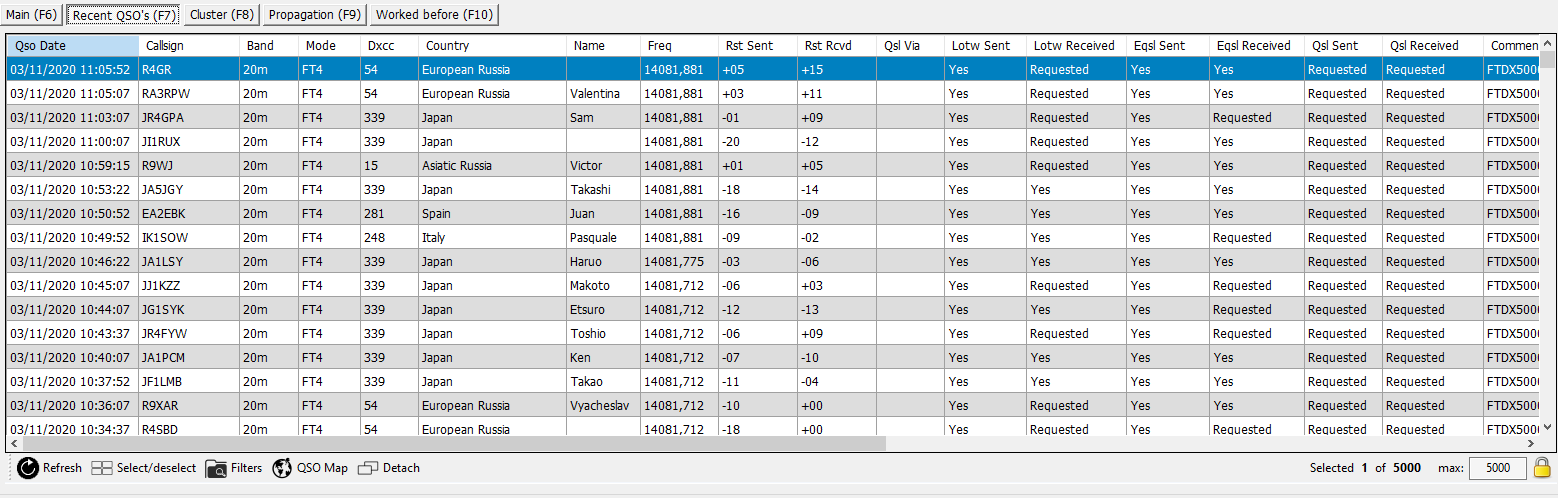This screenshot has height=498, width=1558.
Task: Sort by Qso Date column header
Action: pos(72,46)
